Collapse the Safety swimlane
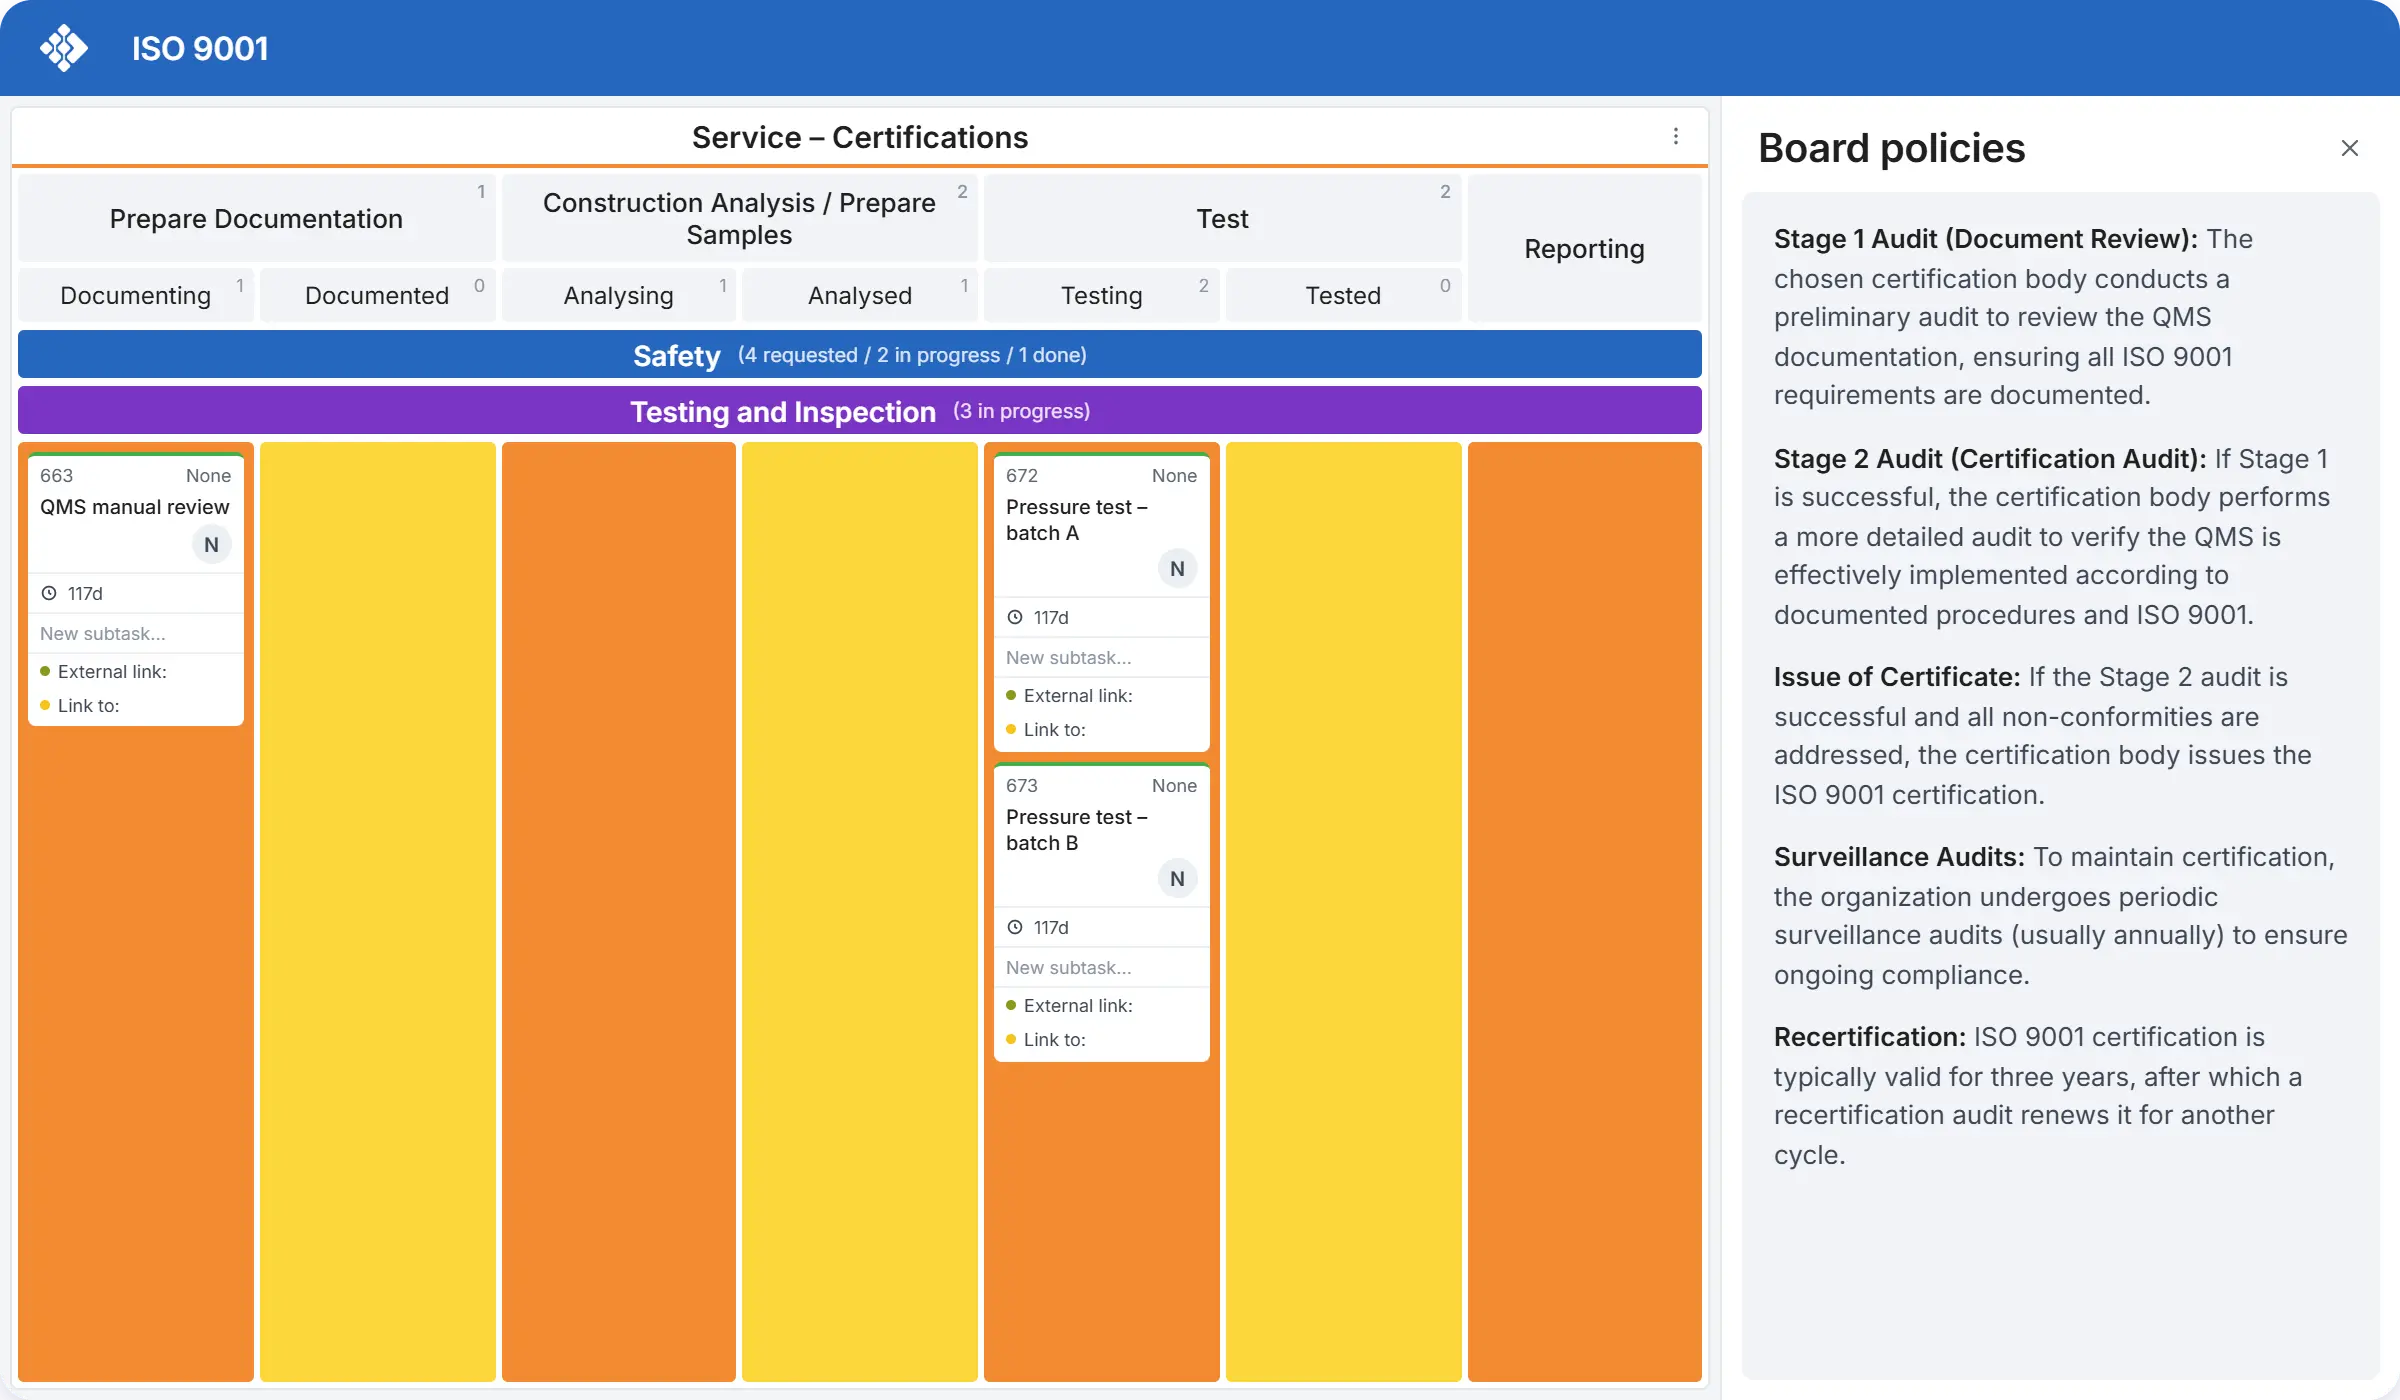 [x=860, y=355]
